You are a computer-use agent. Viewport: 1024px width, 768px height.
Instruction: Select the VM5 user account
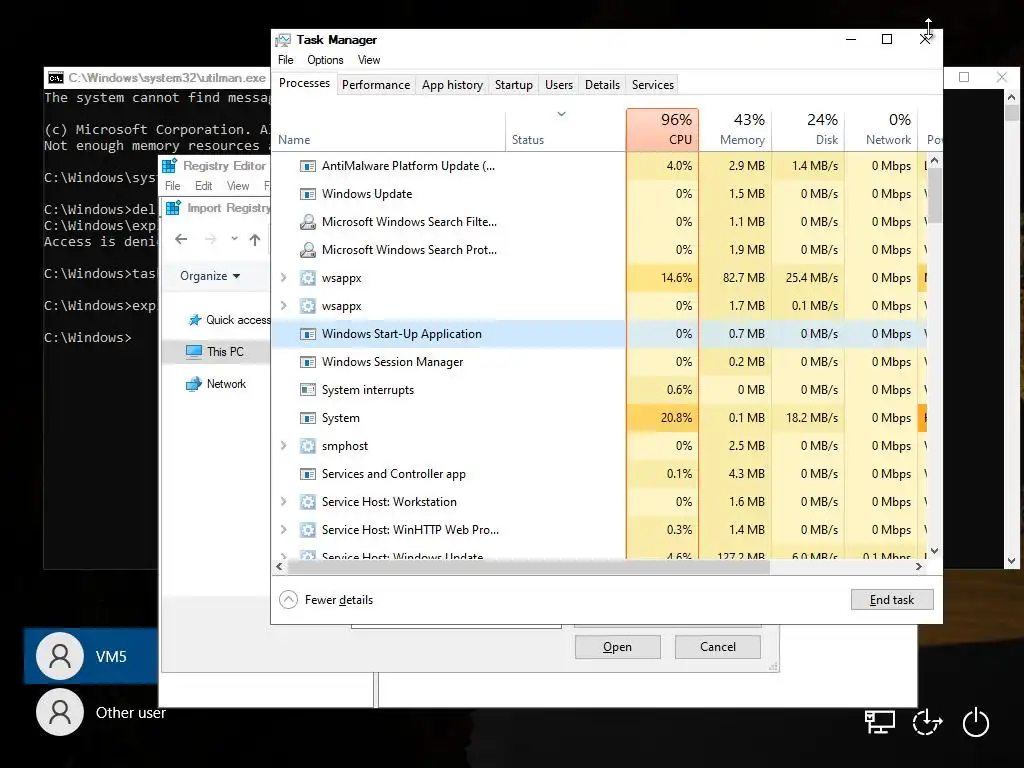pos(91,656)
